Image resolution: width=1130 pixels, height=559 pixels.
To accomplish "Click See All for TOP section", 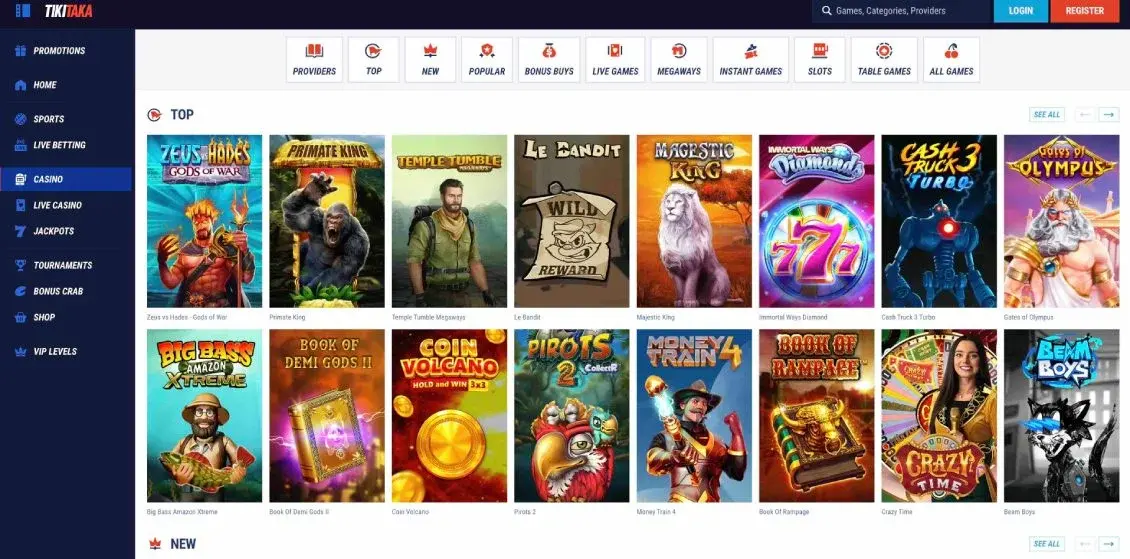I will coord(1047,115).
